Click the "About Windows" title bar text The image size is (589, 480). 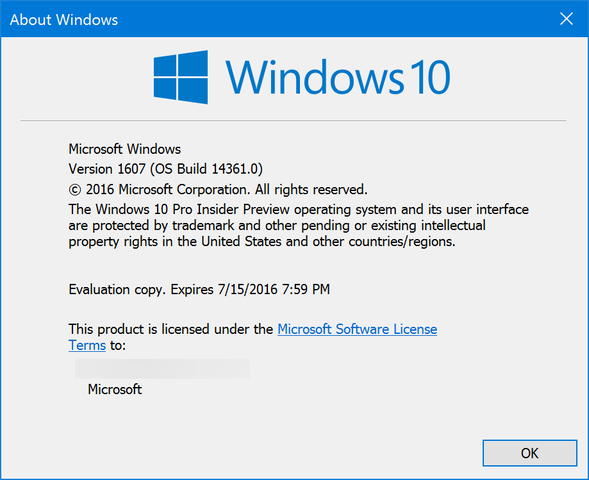click(x=64, y=20)
